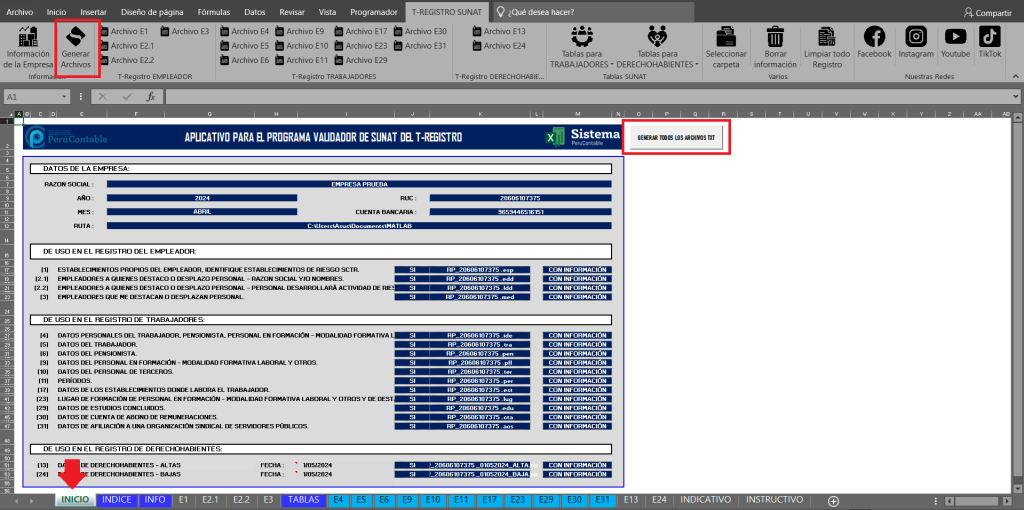
Task: Open the Facebook link icon
Action: [x=874, y=42]
